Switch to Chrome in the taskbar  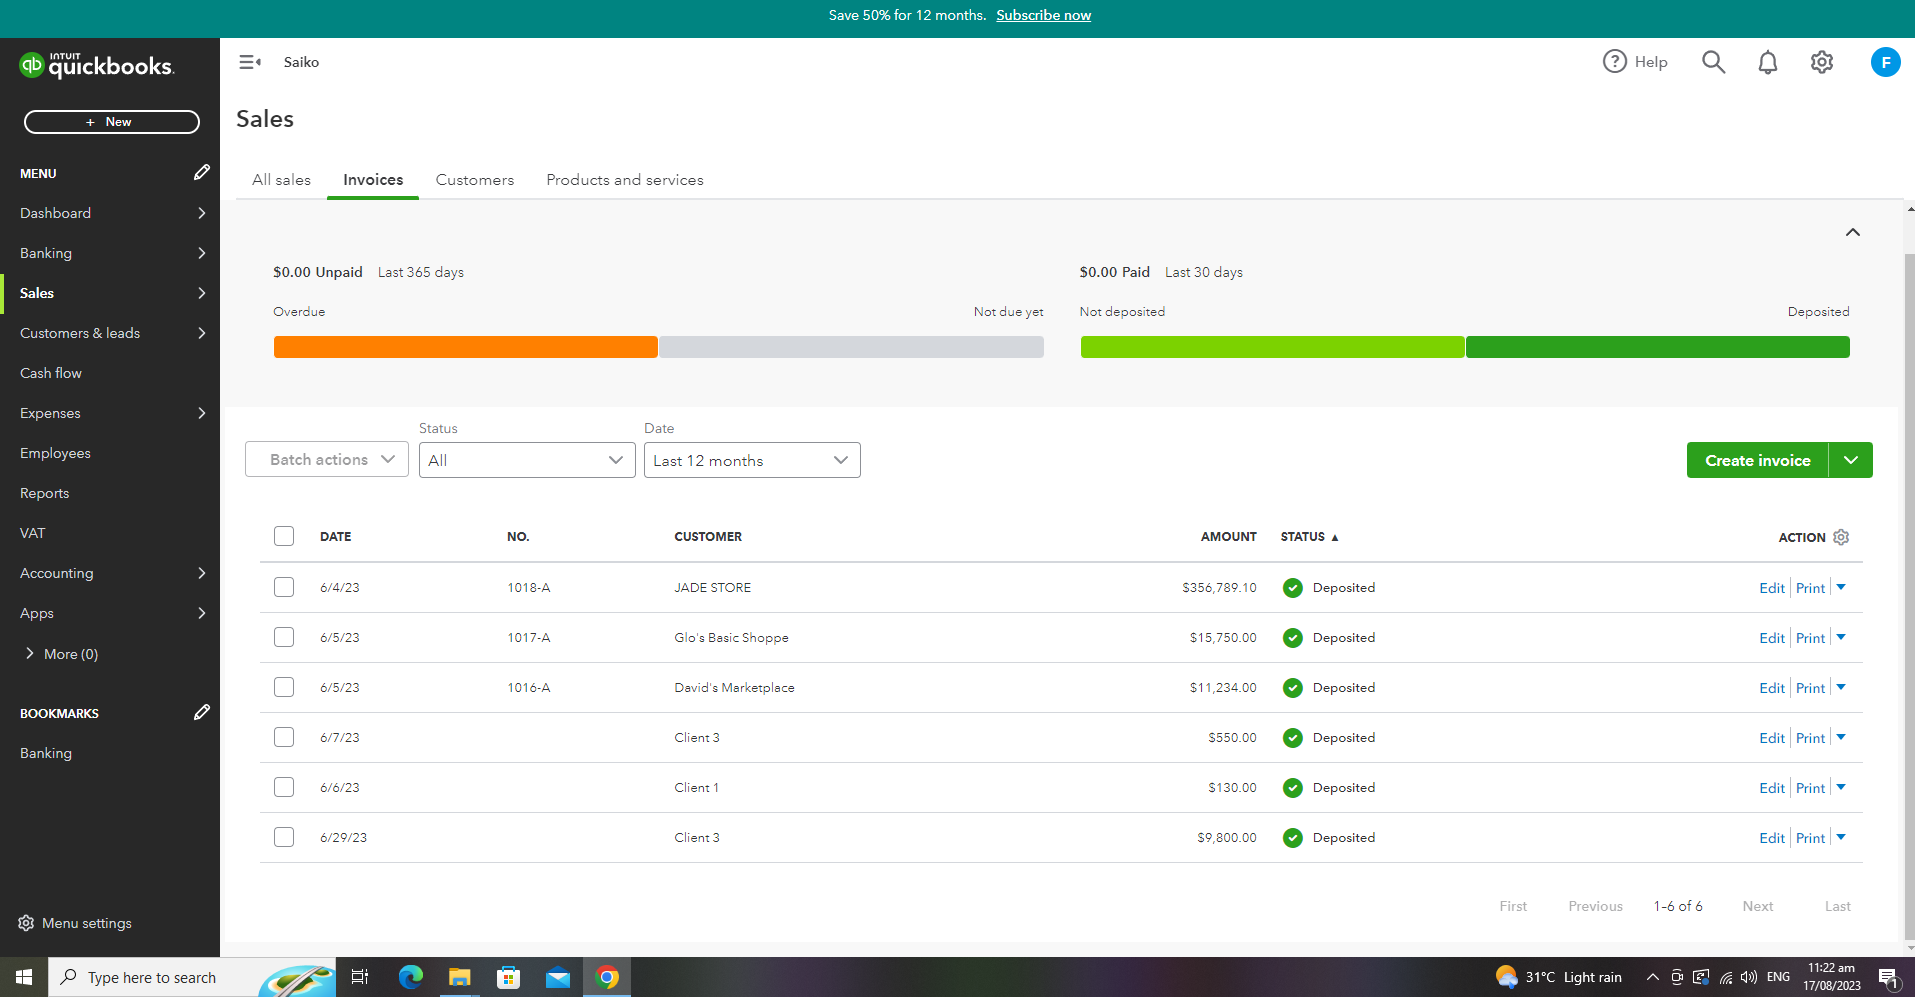click(x=607, y=977)
